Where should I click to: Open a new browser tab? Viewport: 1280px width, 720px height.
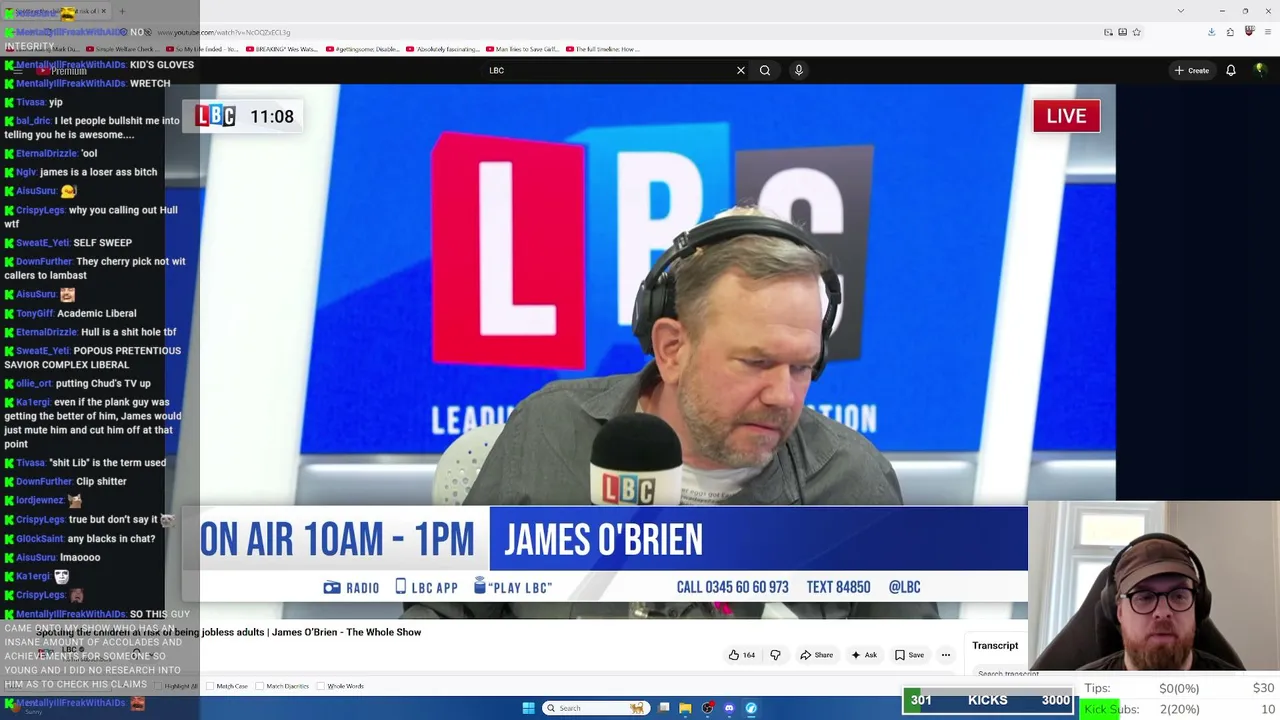pos(122,11)
